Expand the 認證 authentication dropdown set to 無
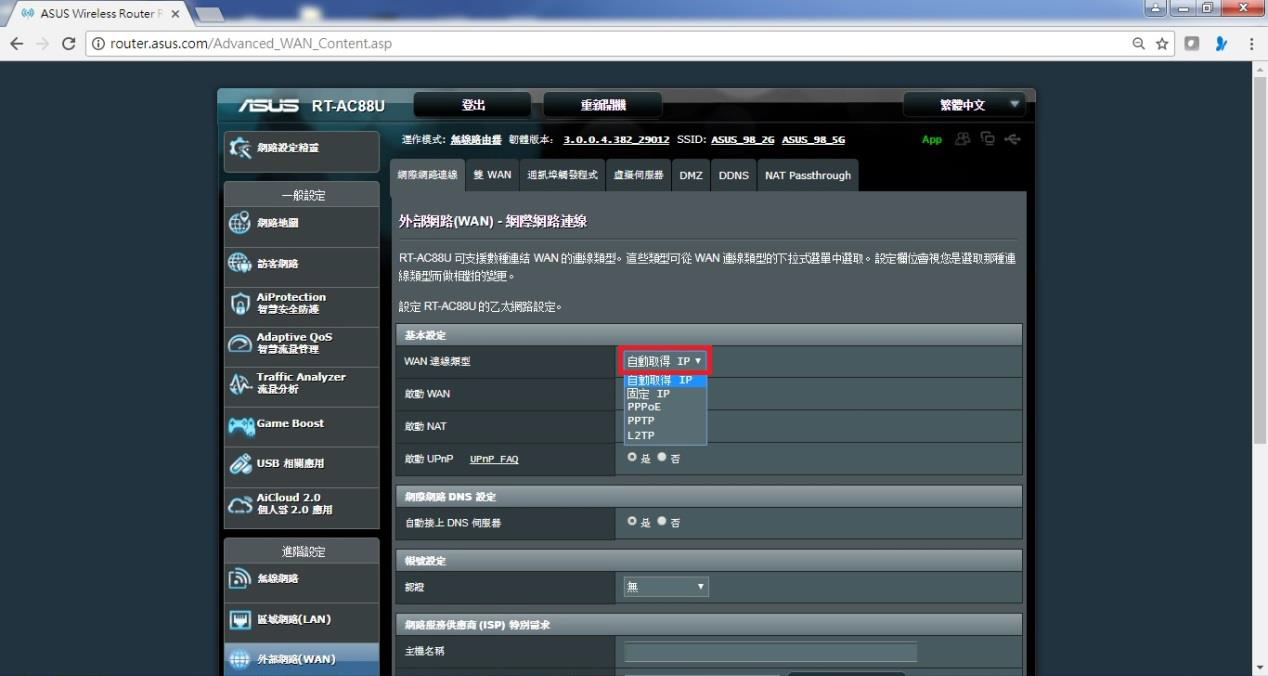This screenshot has width=1268, height=676. pos(666,587)
